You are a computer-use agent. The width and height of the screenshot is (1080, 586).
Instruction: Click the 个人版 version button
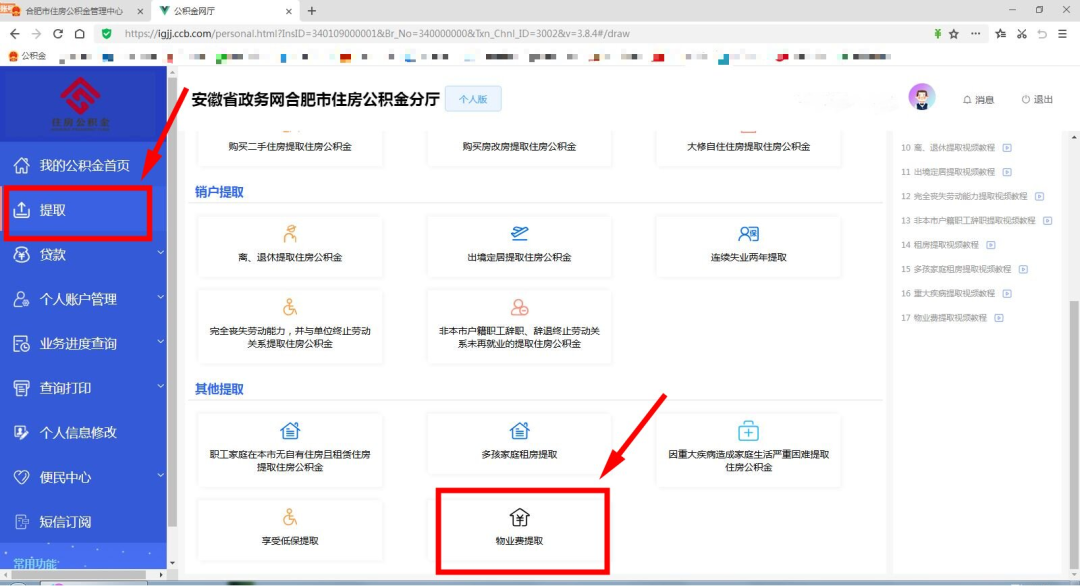(x=472, y=99)
